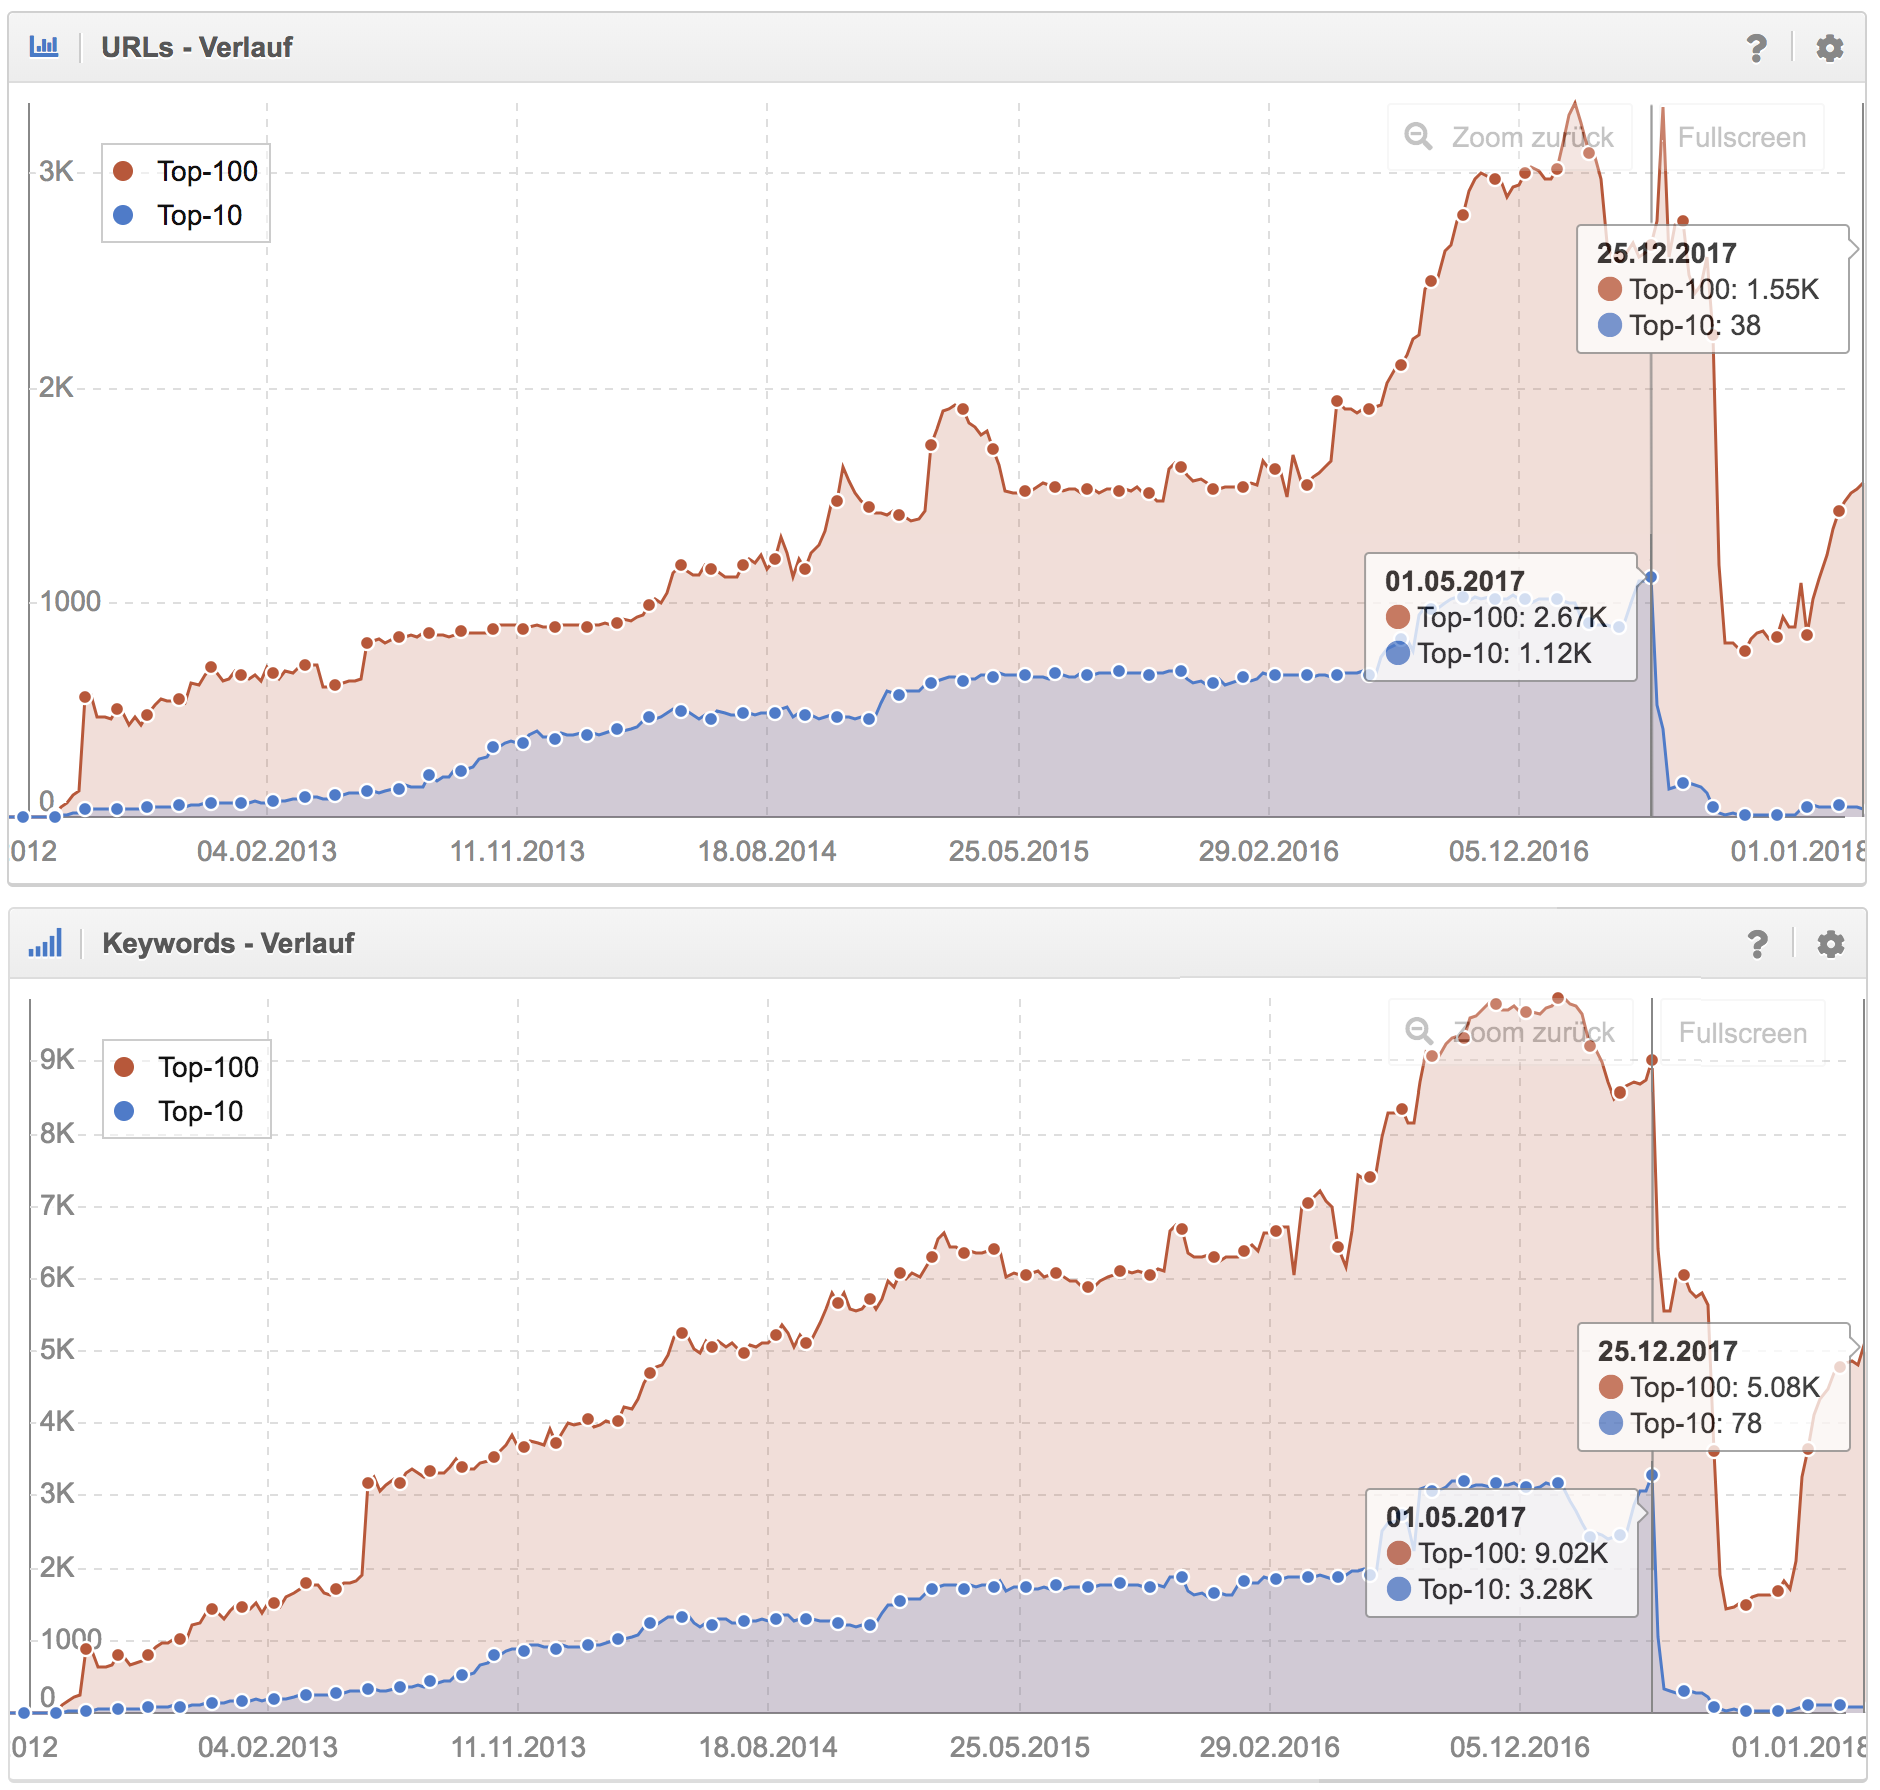The width and height of the screenshot is (1880, 1790).
Task: Click the signal bars icon beside Keywords - Verlauf
Action: click(45, 943)
